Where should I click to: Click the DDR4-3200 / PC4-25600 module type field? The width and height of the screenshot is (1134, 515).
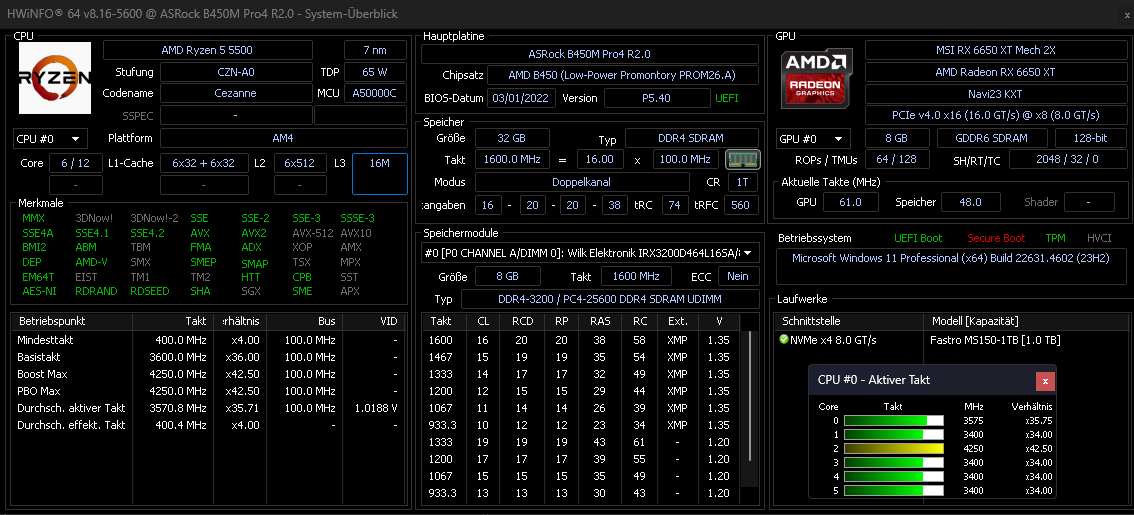610,299
